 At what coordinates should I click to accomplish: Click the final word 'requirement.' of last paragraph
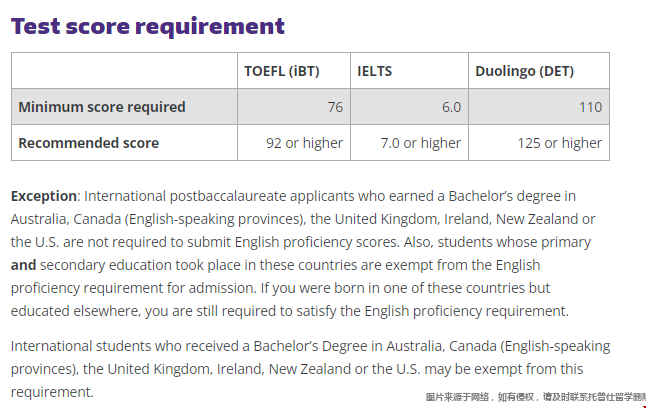[x=52, y=392]
